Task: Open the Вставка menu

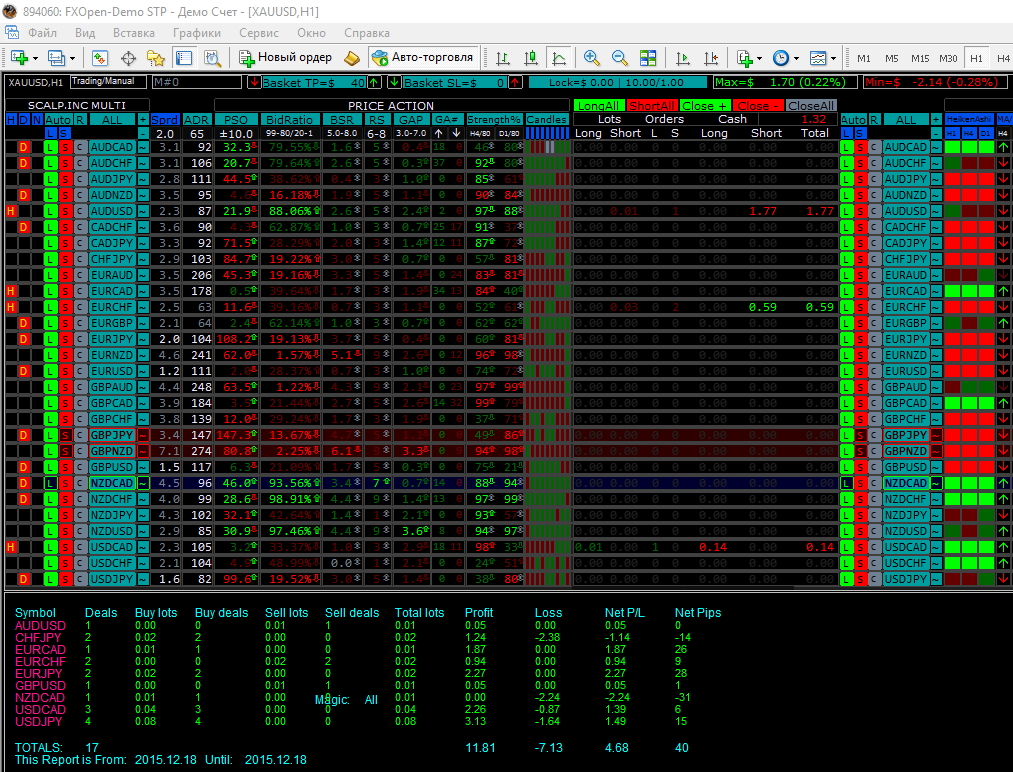Action: coord(134,33)
